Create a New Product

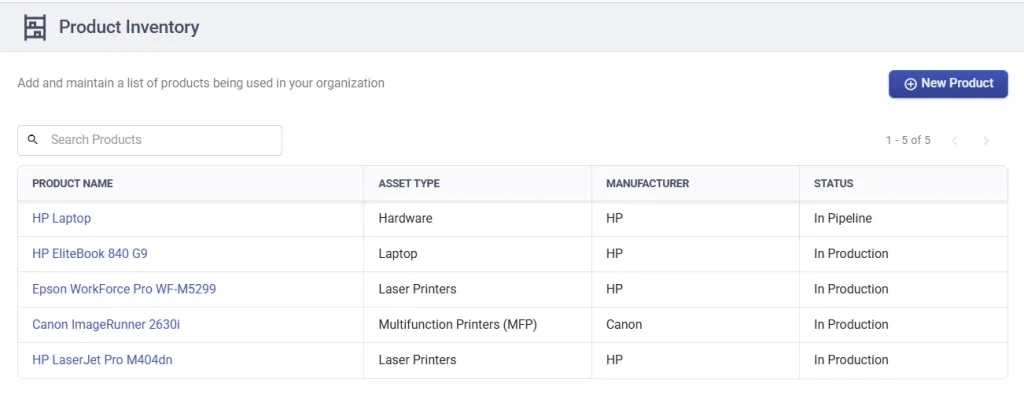[948, 84]
